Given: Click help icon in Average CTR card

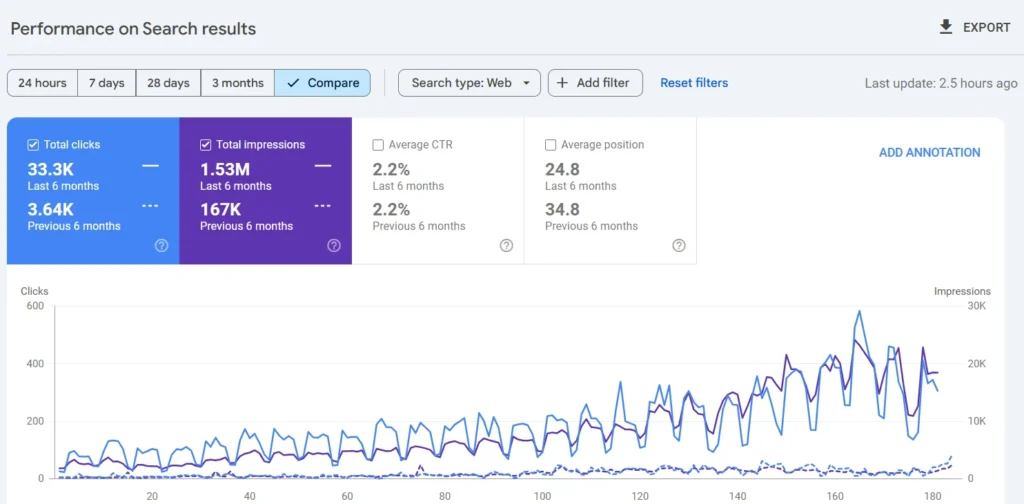Looking at the screenshot, I should coord(506,246).
